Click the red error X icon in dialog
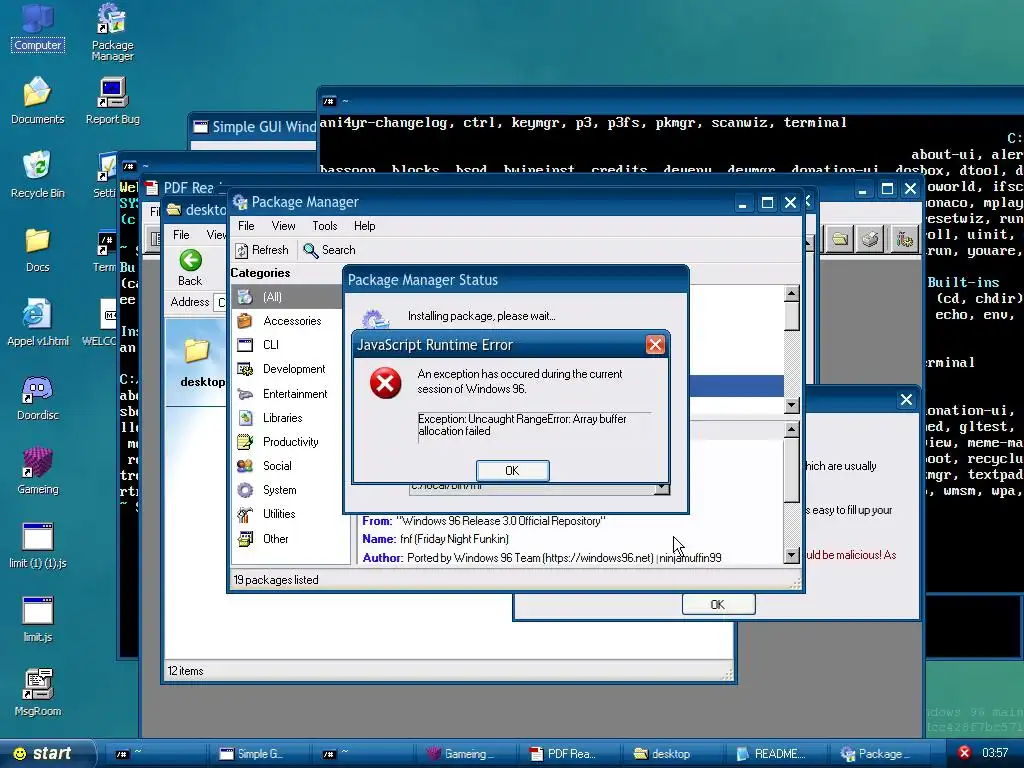 [x=385, y=383]
